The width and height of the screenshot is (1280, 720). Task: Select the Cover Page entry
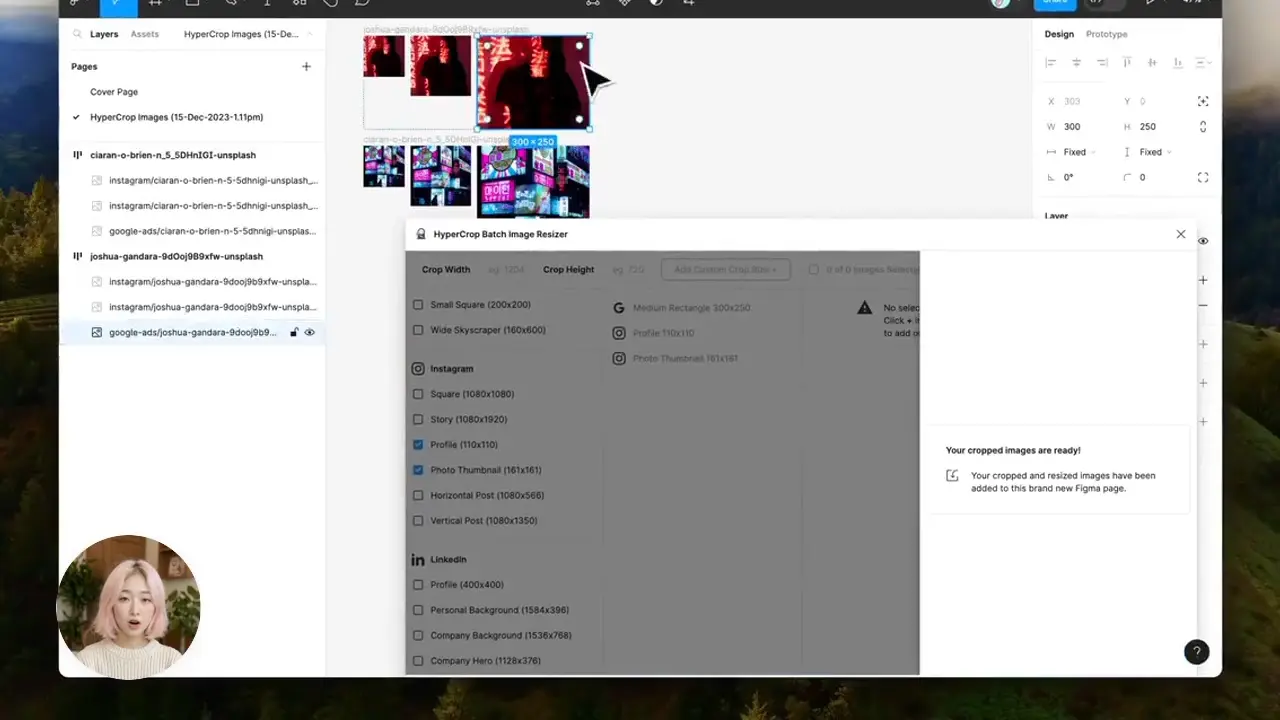[x=114, y=92]
